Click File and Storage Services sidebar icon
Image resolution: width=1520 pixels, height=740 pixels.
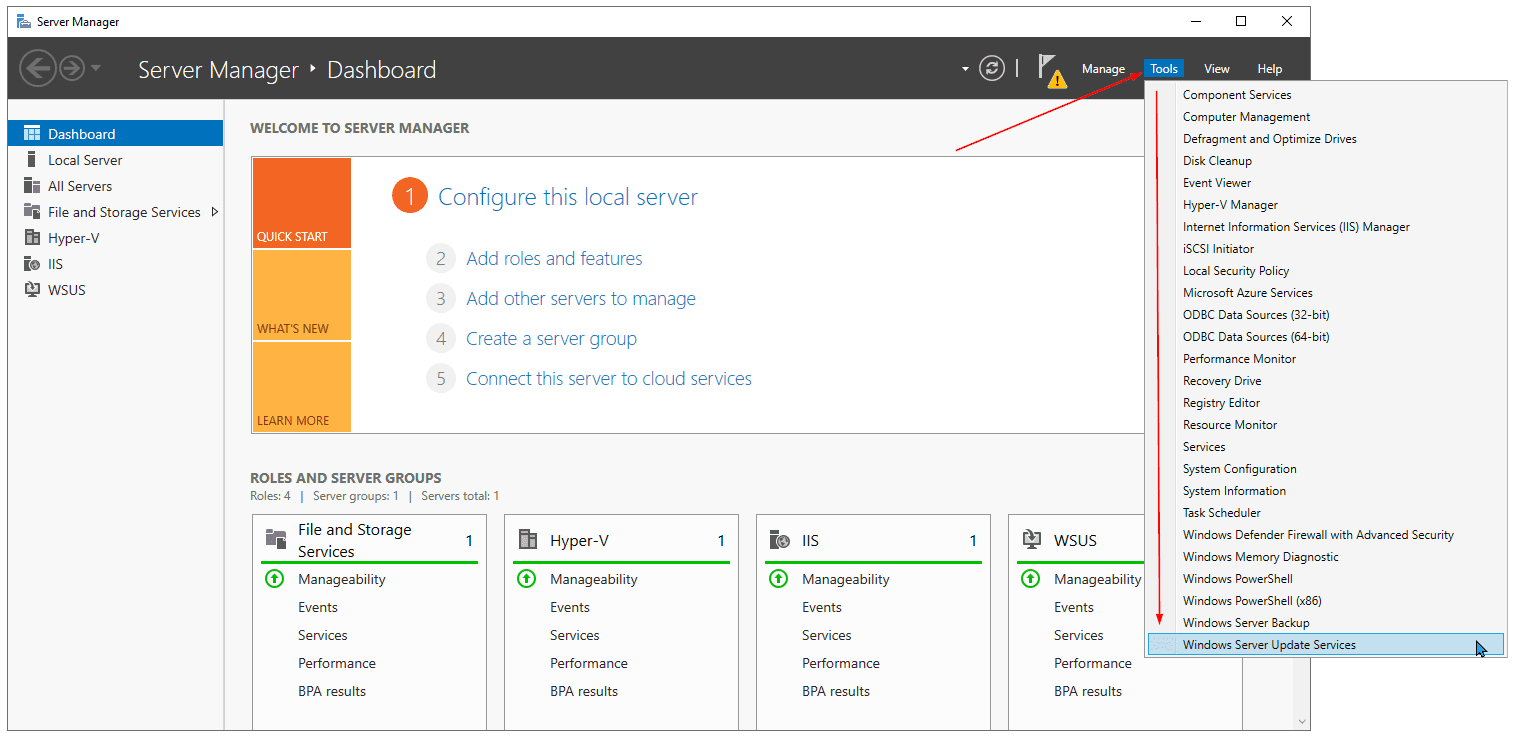coord(31,212)
